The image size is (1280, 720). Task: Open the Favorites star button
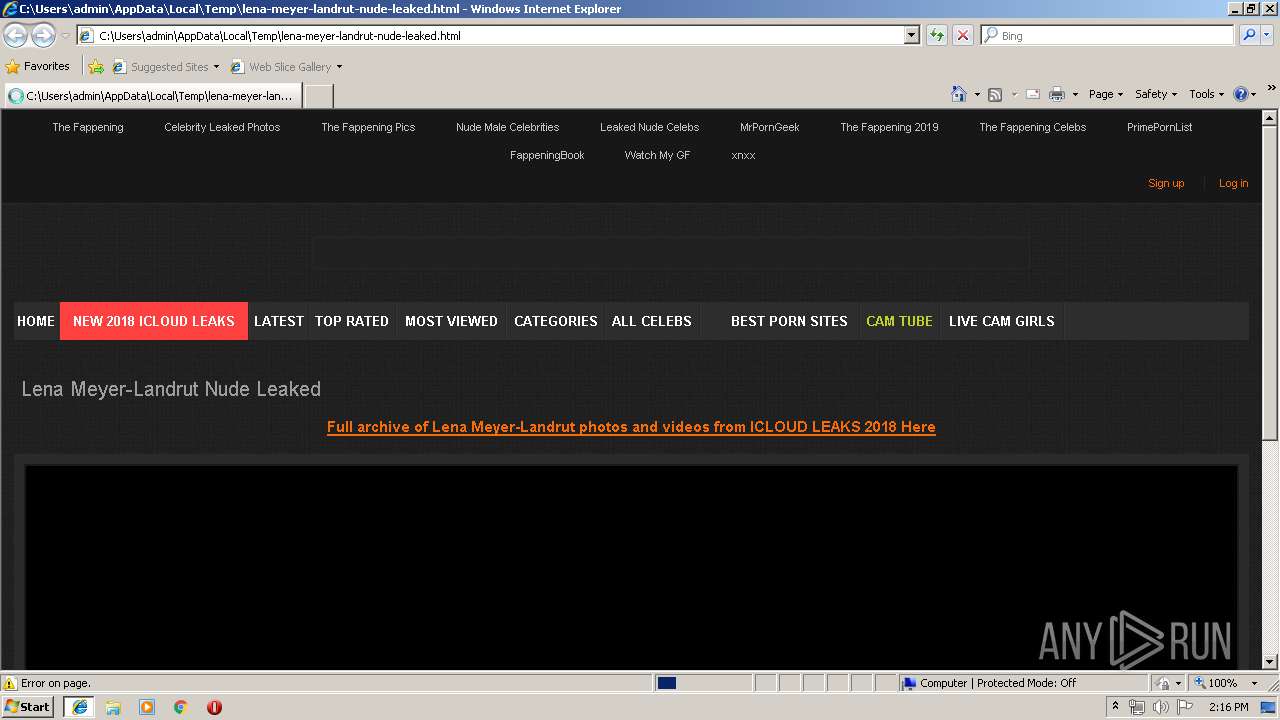pos(37,66)
